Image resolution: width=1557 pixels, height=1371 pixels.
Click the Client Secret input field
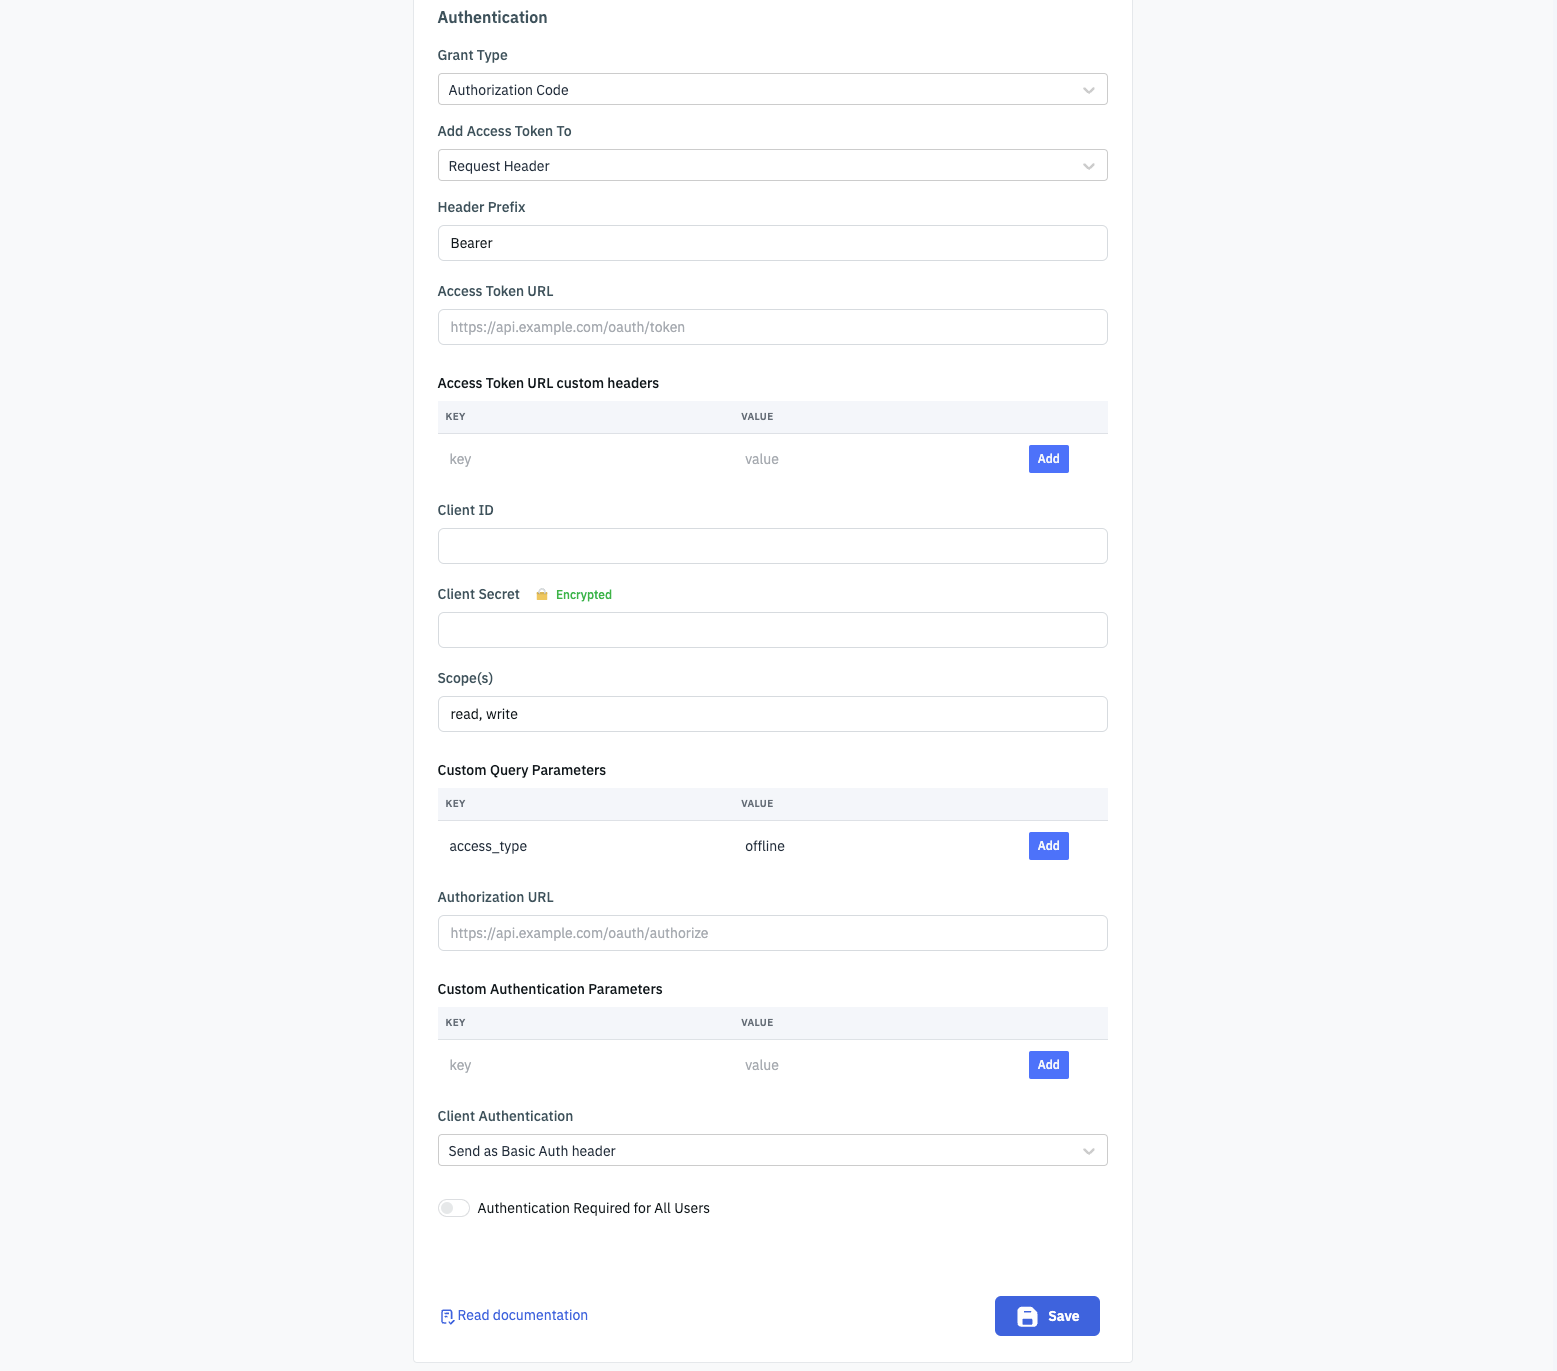772,630
